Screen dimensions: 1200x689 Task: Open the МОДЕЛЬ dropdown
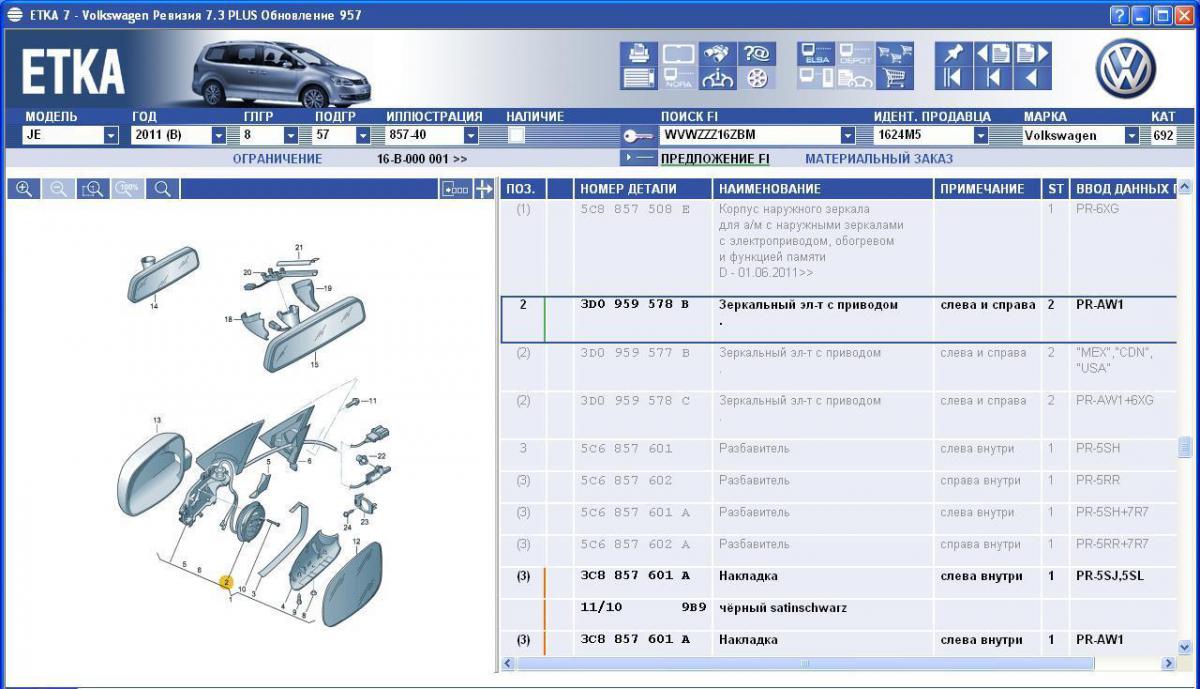(111, 136)
